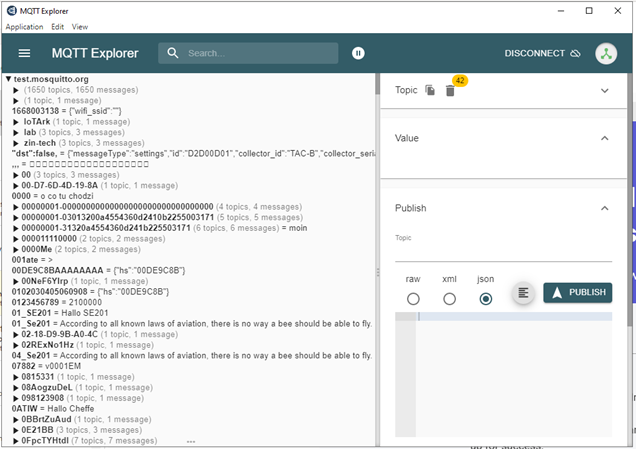Viewport: 636px width, 449px height.
Task: Select the 04_Se201 aviation message row
Action: coord(192,356)
